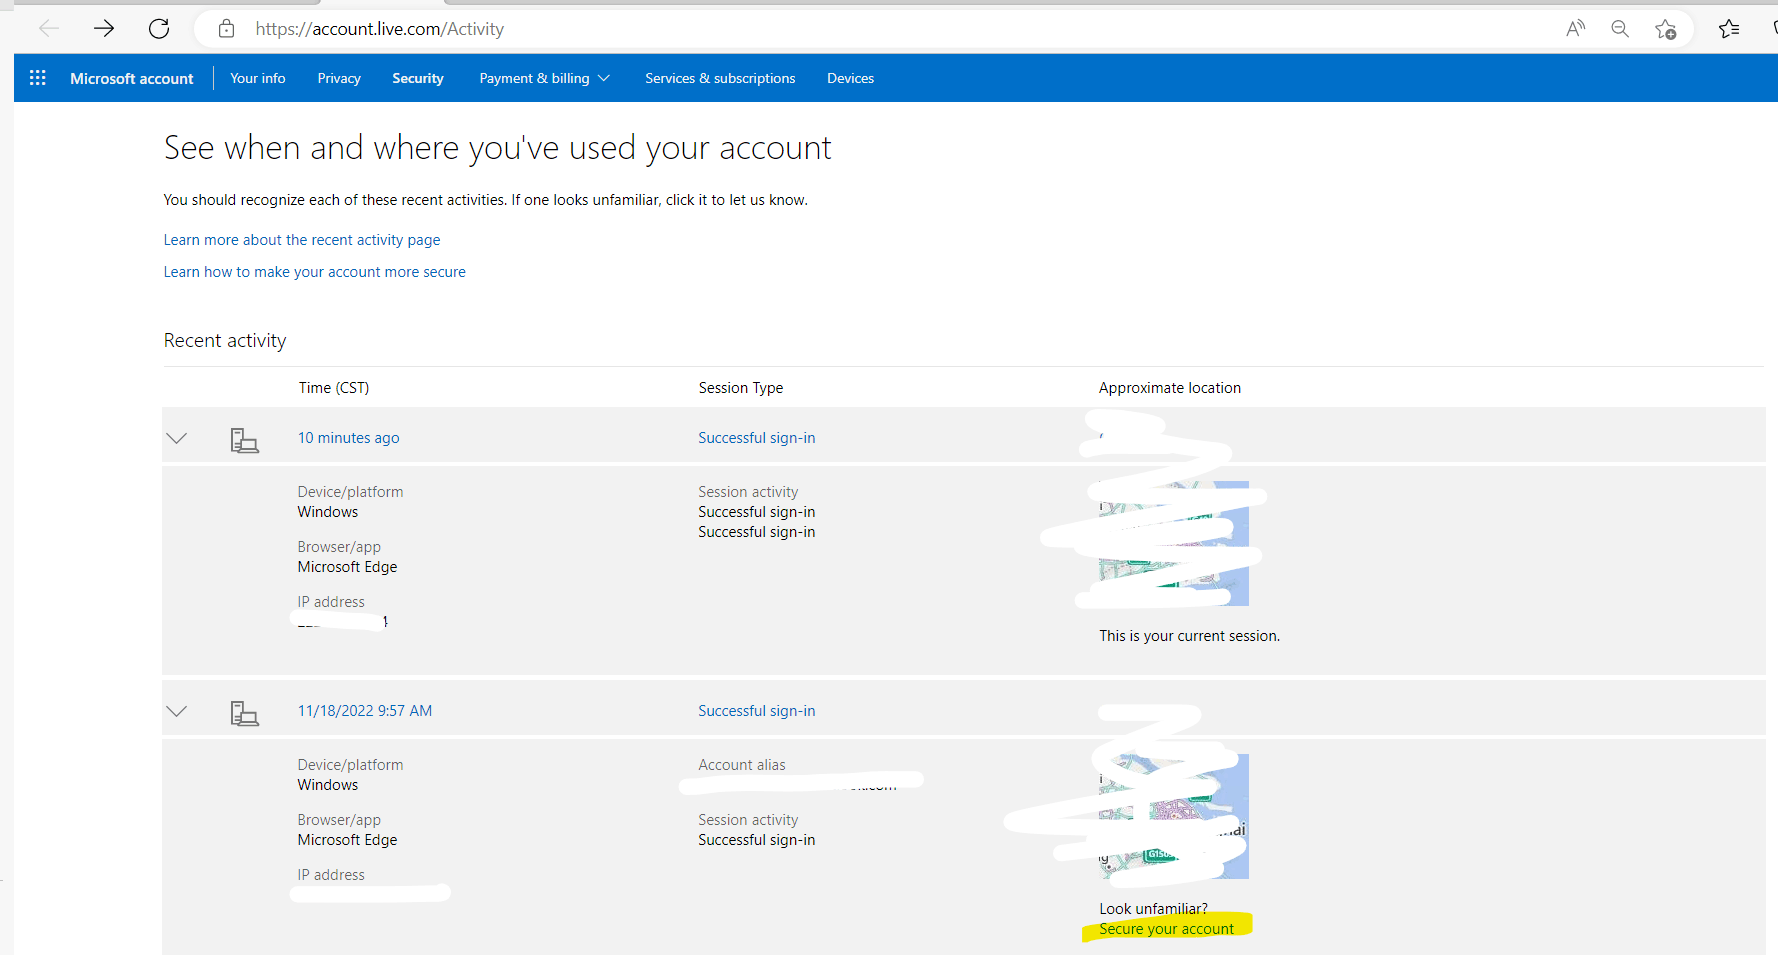The image size is (1778, 955).
Task: Click the Account alias label
Action: coord(742,765)
